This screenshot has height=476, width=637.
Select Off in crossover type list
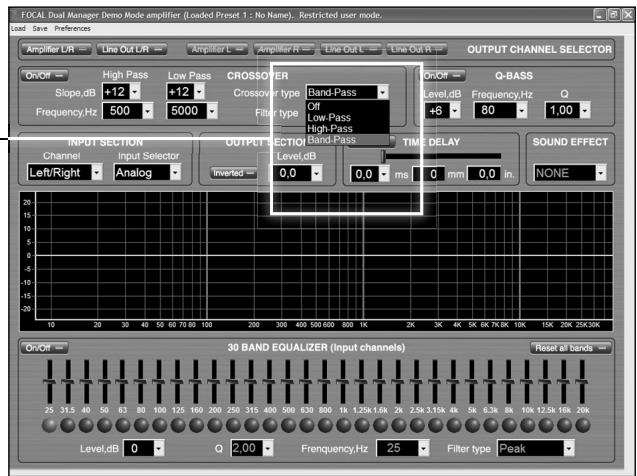pyautogui.click(x=347, y=106)
